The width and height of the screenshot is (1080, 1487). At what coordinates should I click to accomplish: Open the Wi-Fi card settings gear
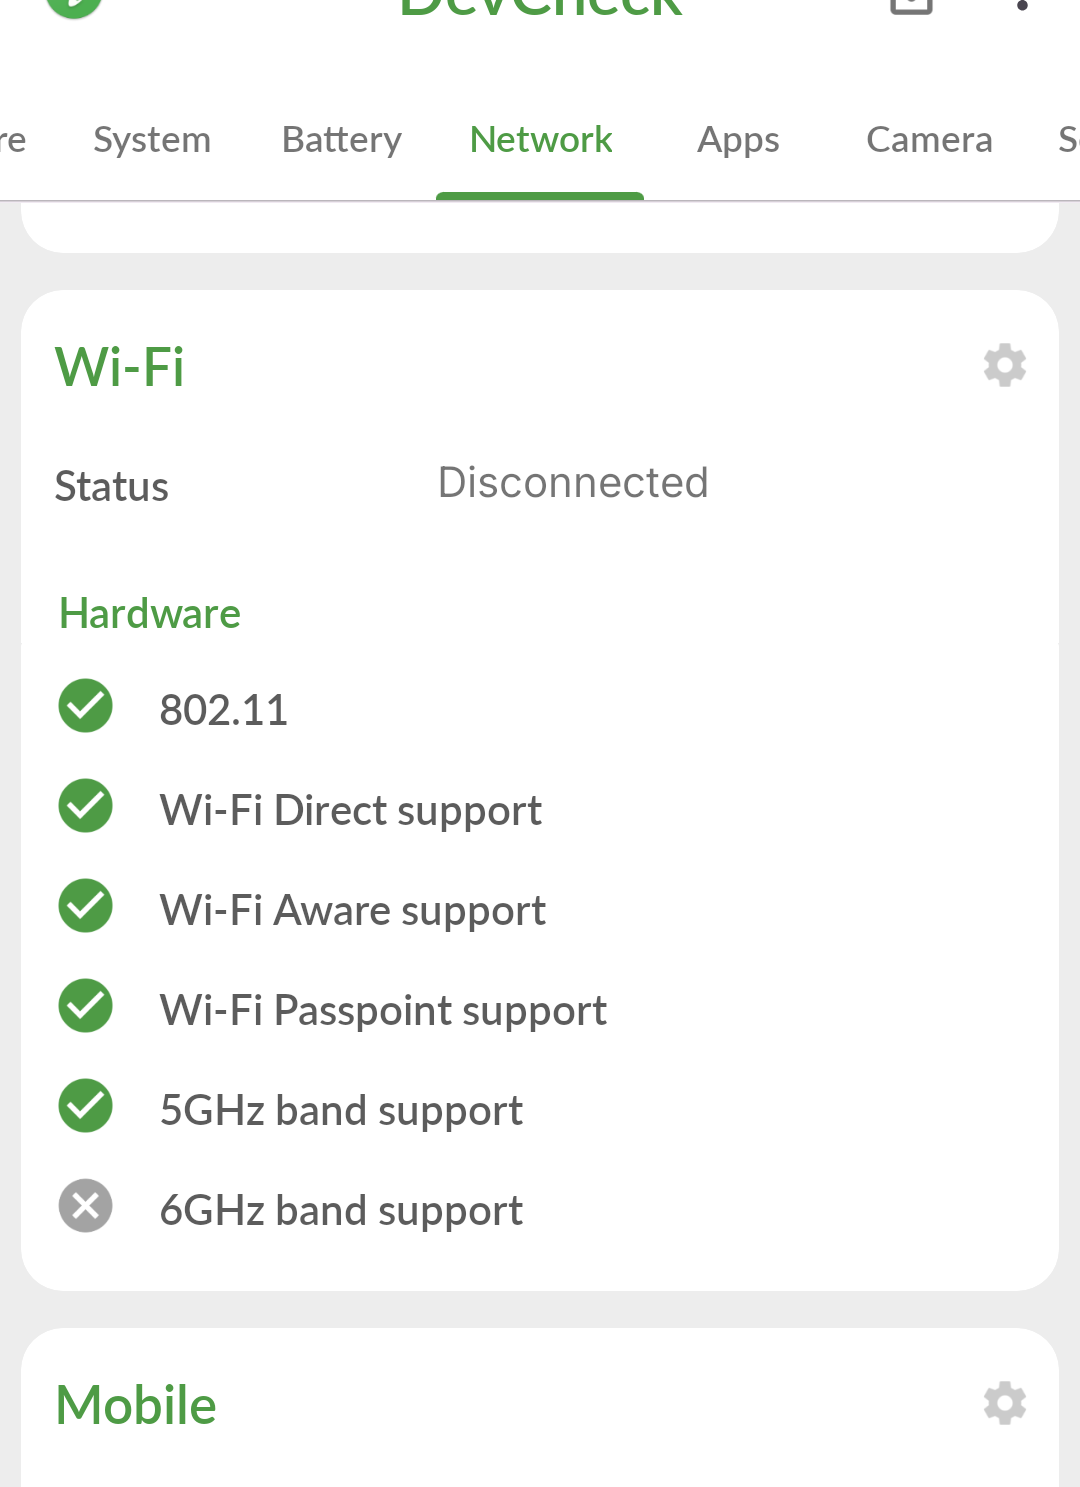tap(1004, 366)
